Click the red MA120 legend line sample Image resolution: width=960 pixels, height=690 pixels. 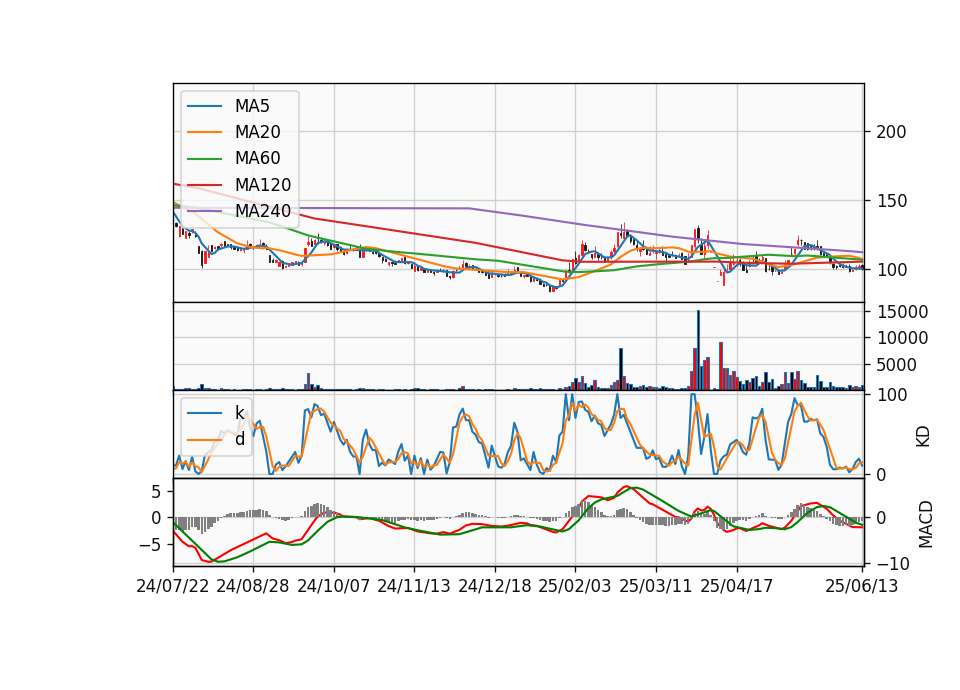click(x=204, y=185)
